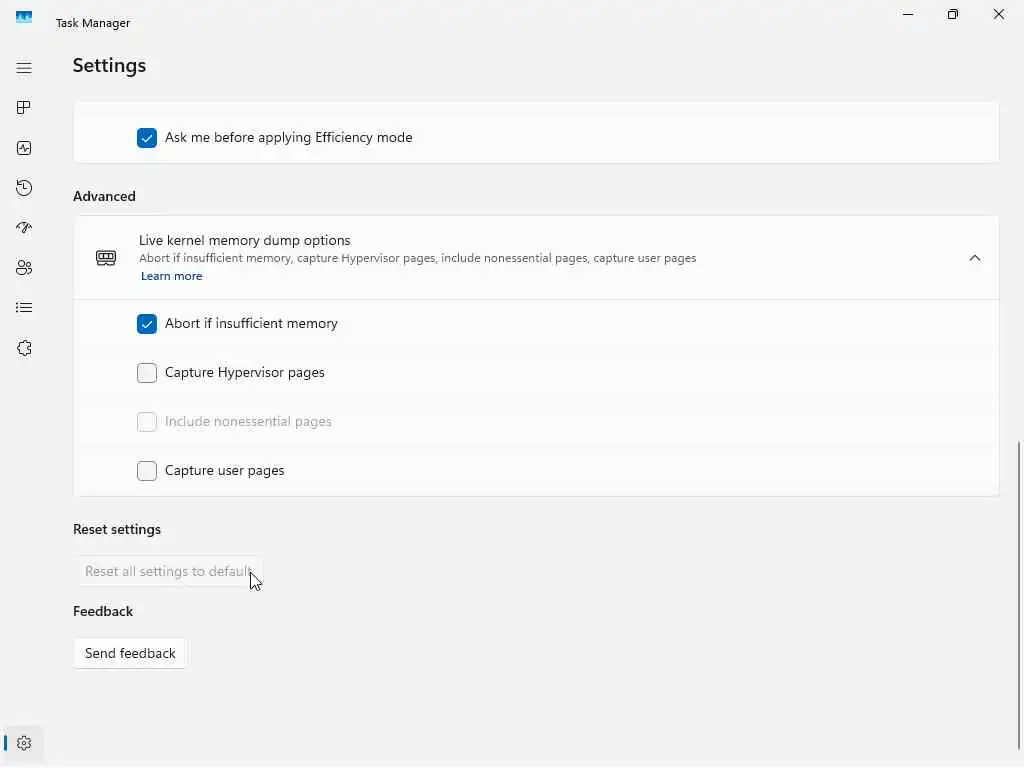The height and width of the screenshot is (768, 1024).
Task: Toggle the hamburger navigation menu
Action: tap(24, 68)
